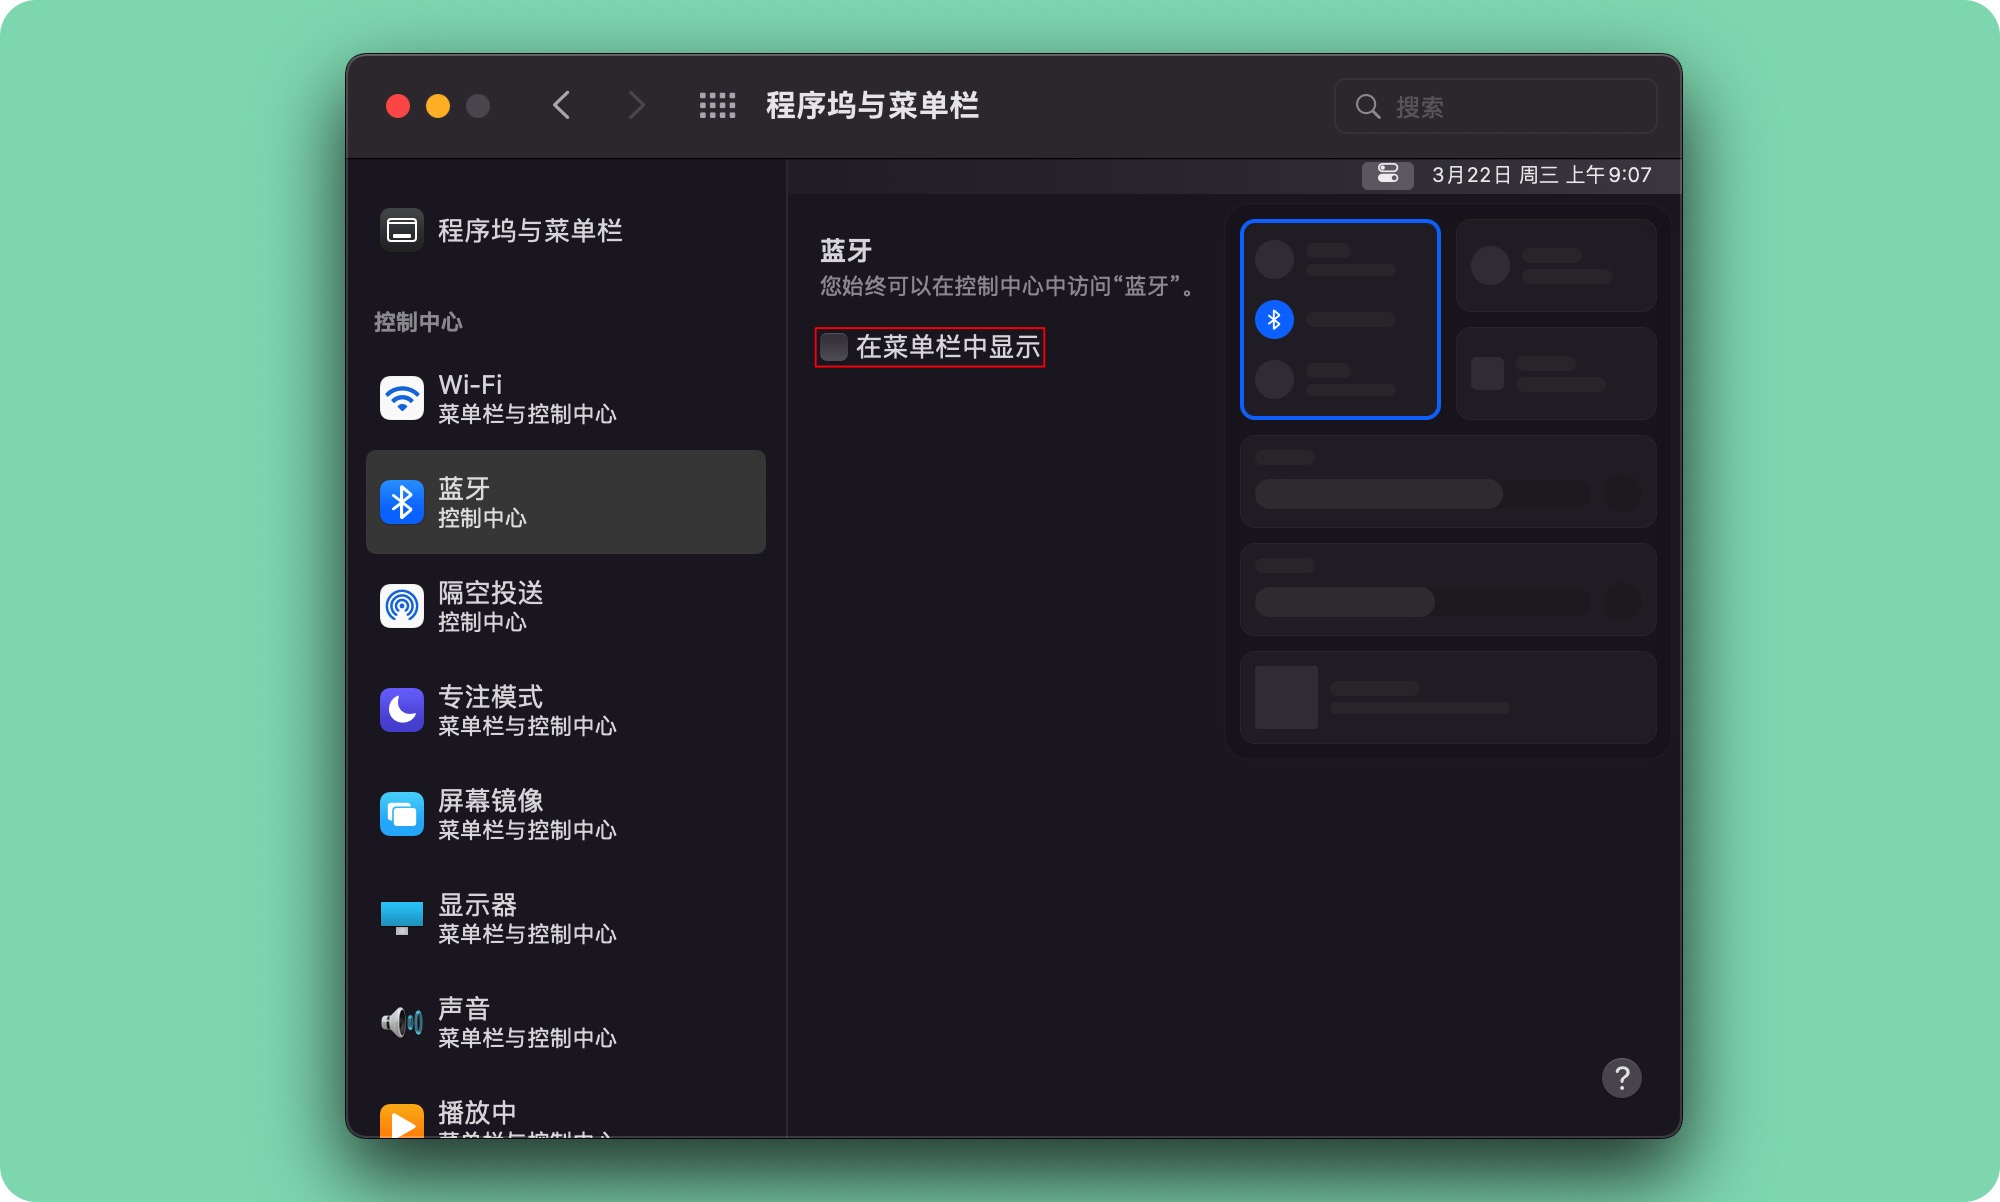Click the Control Center icon in preview menu bar

pyautogui.click(x=1387, y=175)
